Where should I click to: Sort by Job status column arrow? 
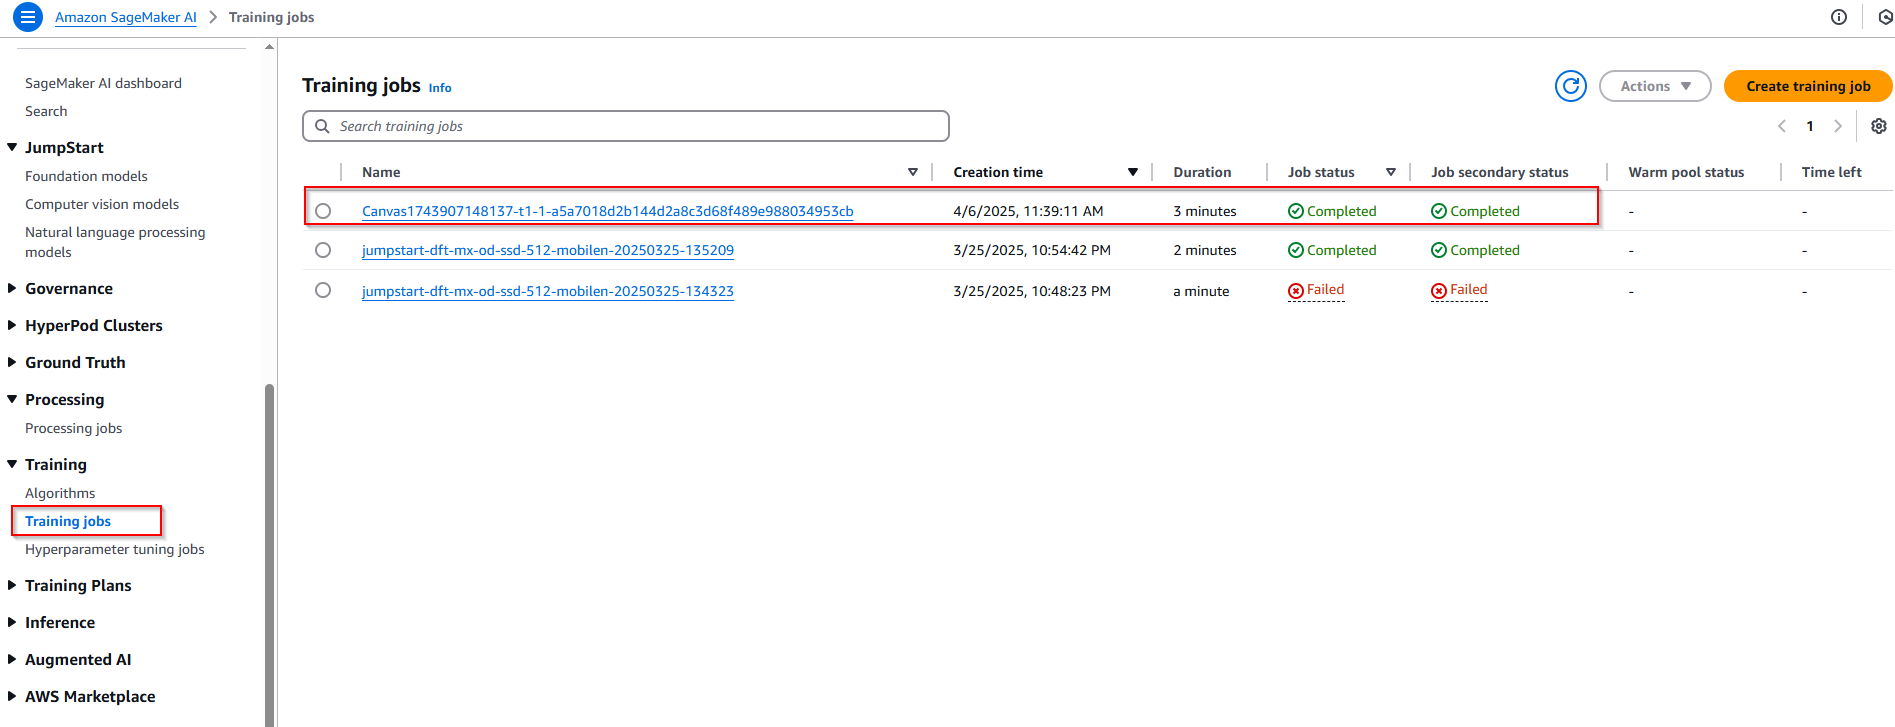pos(1390,172)
